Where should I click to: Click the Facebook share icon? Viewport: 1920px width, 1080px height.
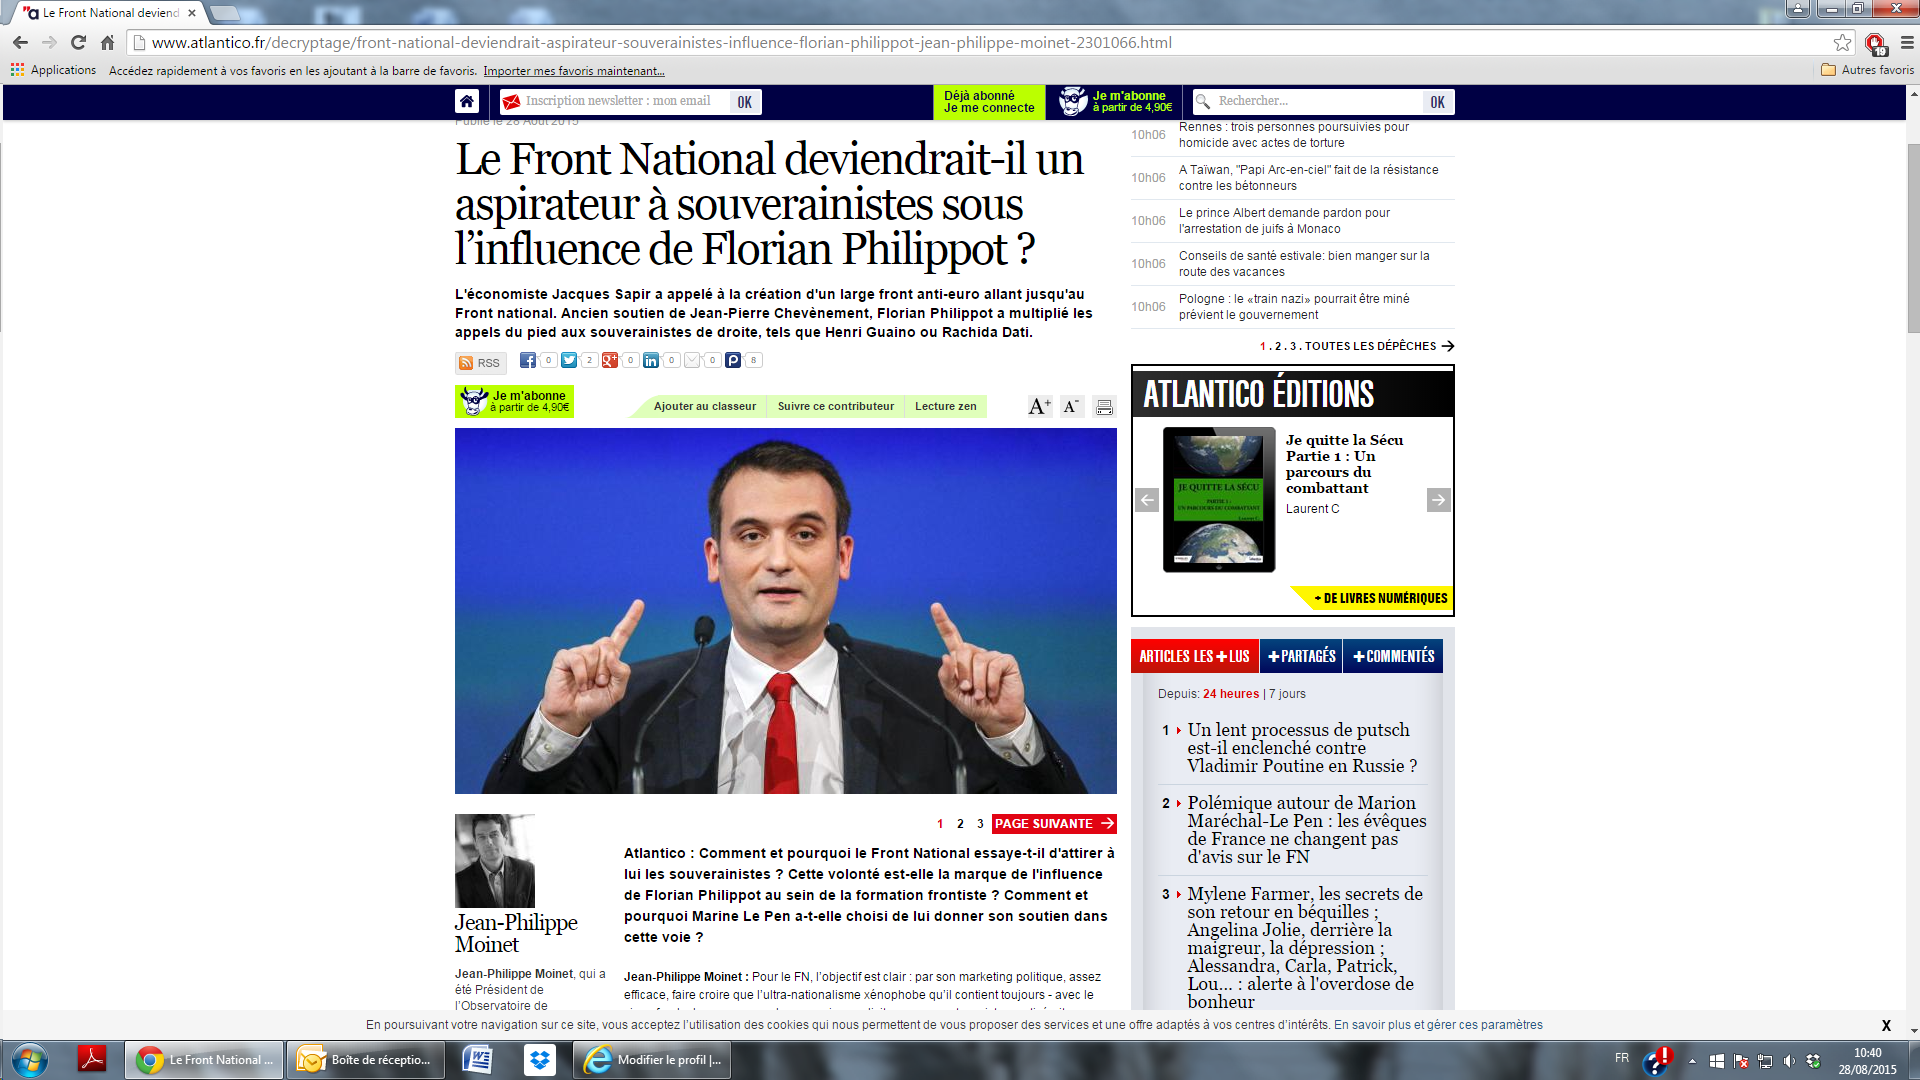[528, 360]
